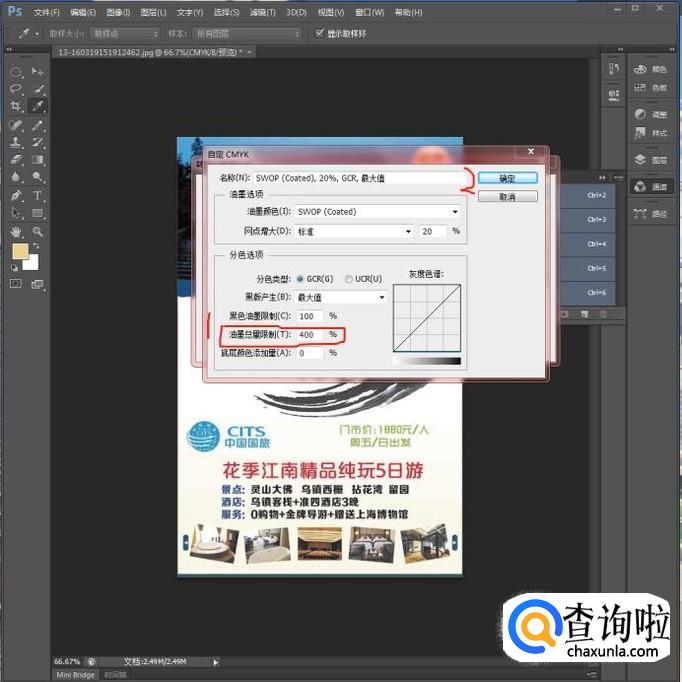Select the Hand tool
Image resolution: width=682 pixels, height=682 pixels.
tap(16, 231)
